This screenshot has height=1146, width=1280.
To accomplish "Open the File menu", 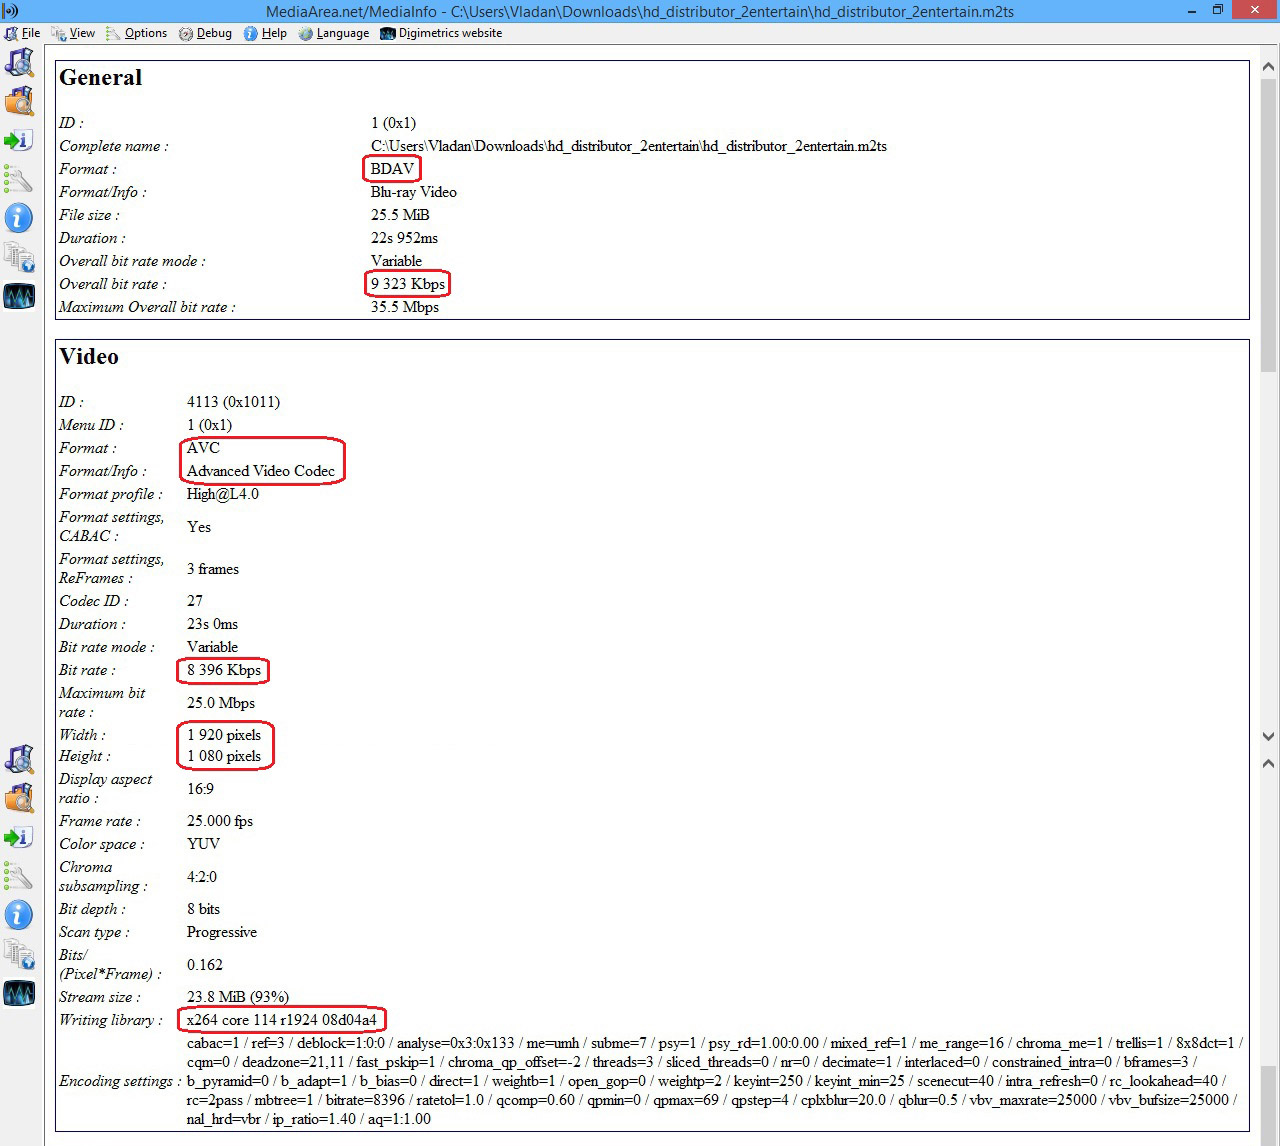I will point(23,33).
